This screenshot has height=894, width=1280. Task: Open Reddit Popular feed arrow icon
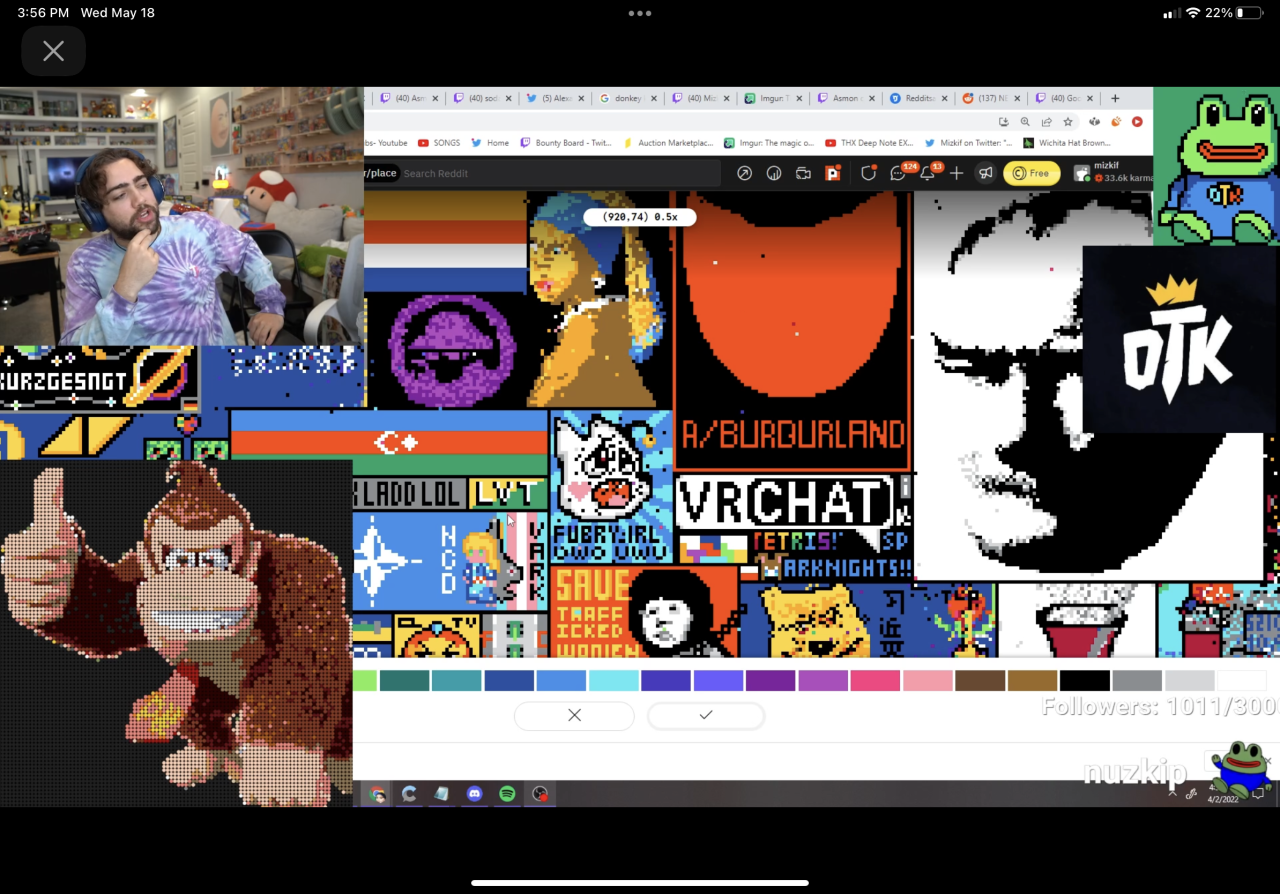pyautogui.click(x=744, y=173)
